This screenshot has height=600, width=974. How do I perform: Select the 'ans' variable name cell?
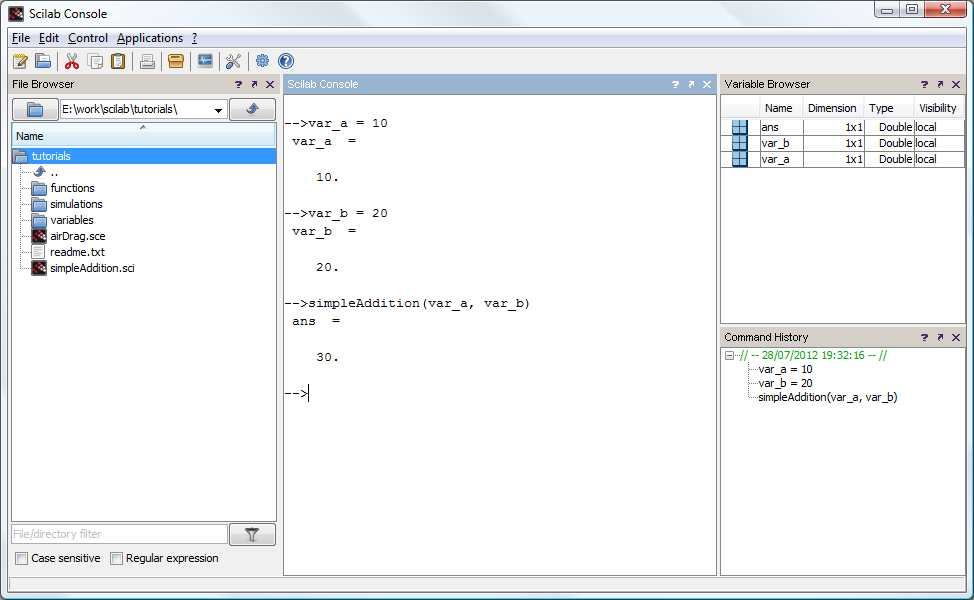click(x=781, y=127)
